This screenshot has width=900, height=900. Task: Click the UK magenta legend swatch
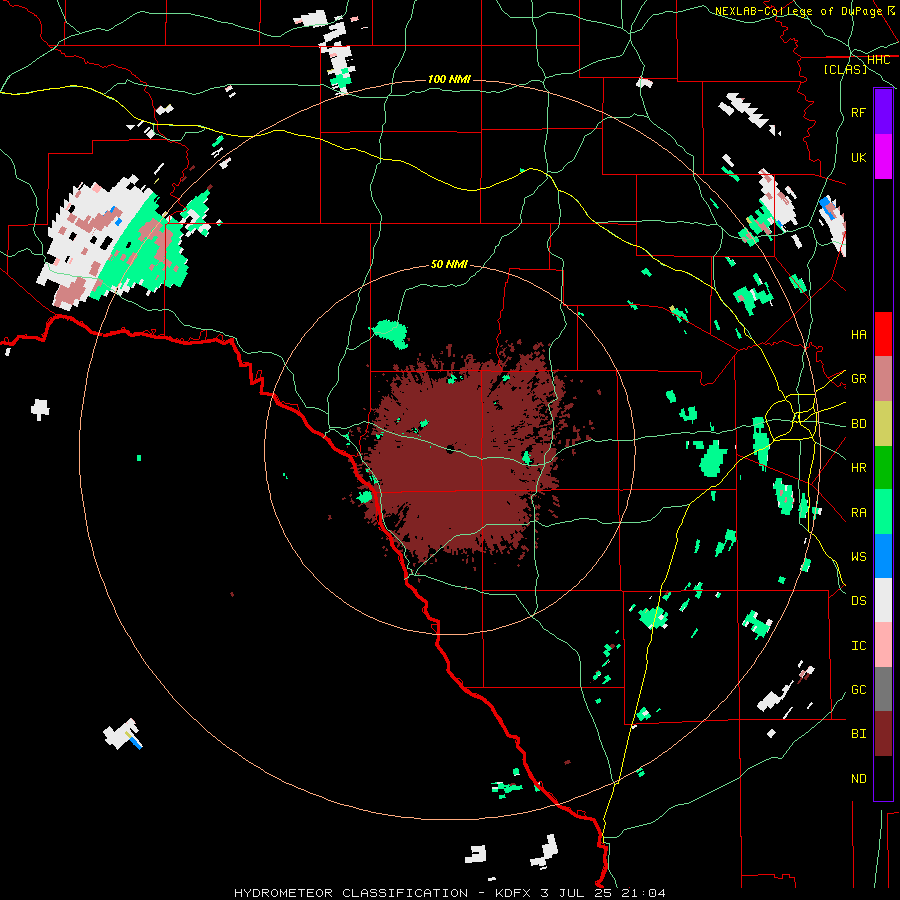[883, 157]
